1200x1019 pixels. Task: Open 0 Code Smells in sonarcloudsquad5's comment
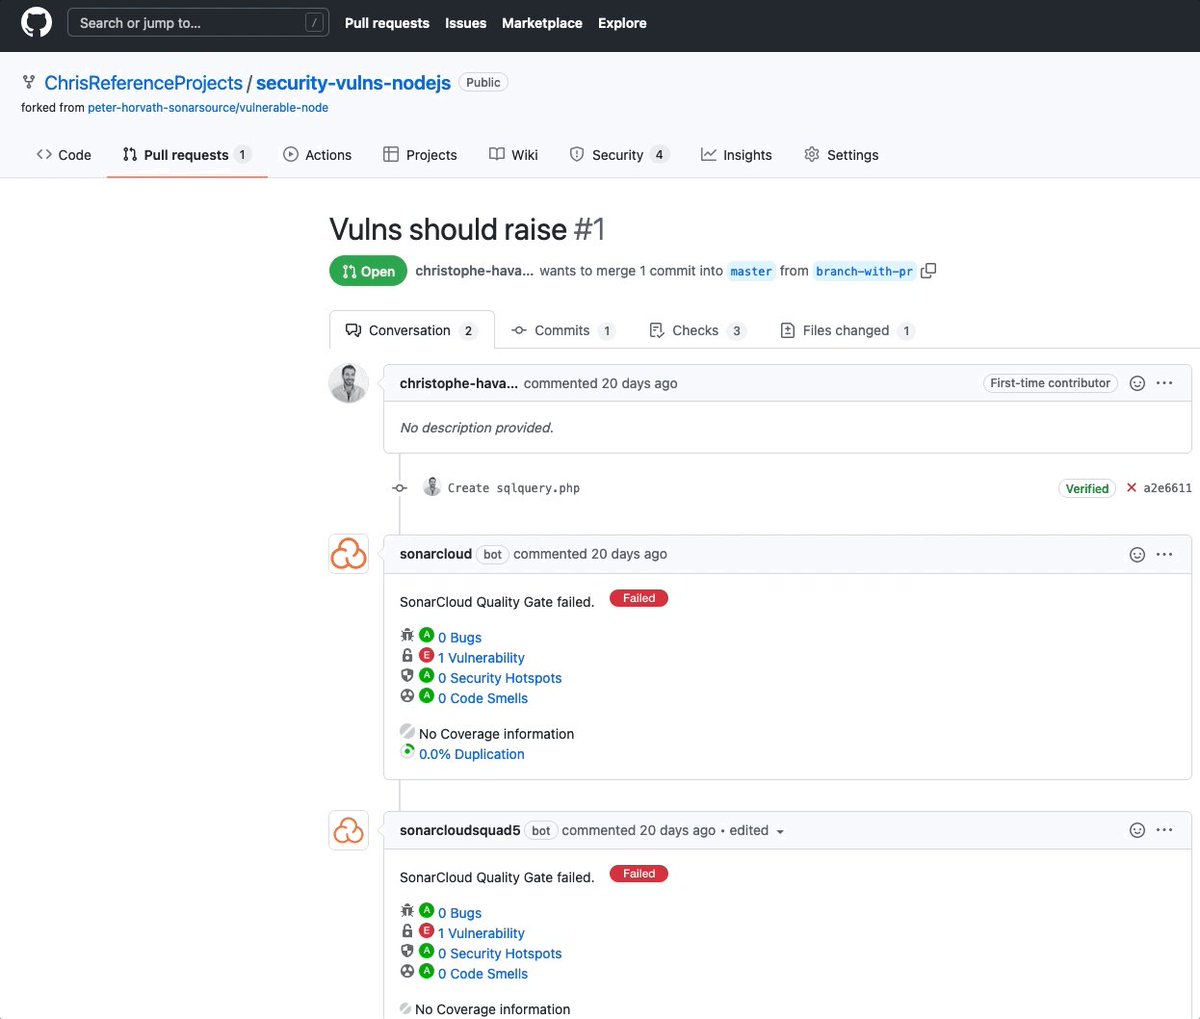(483, 973)
